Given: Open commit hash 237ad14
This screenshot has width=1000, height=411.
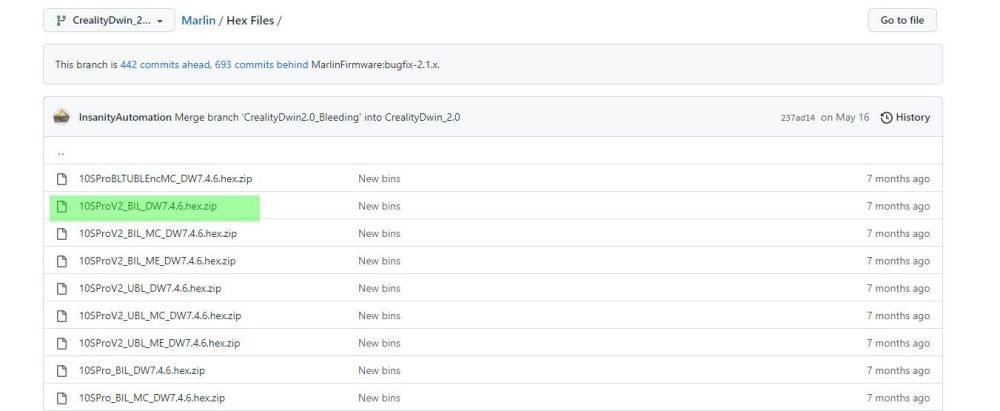Looking at the screenshot, I should tap(797, 118).
